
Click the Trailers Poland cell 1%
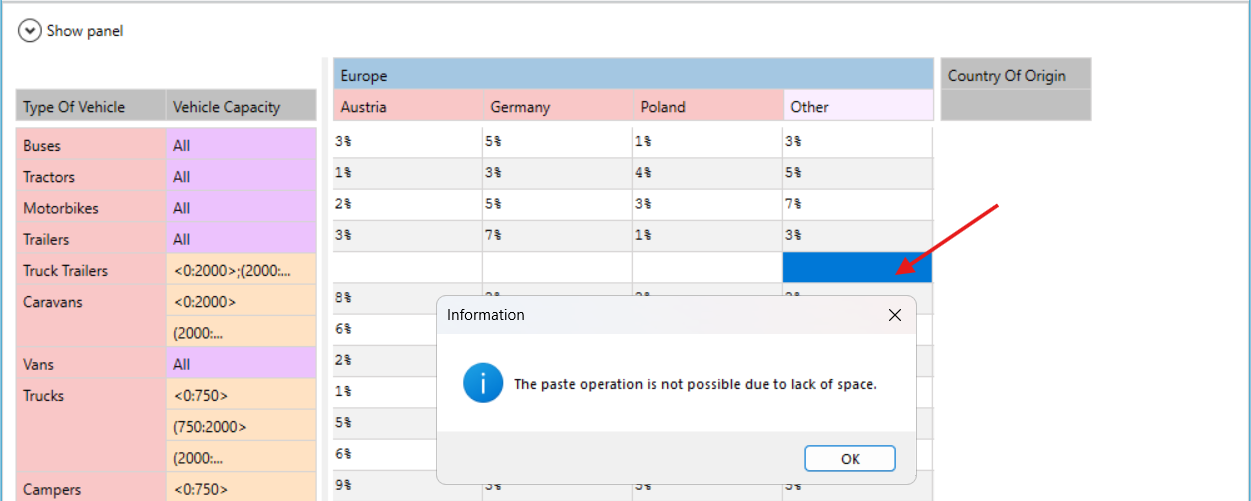click(707, 235)
